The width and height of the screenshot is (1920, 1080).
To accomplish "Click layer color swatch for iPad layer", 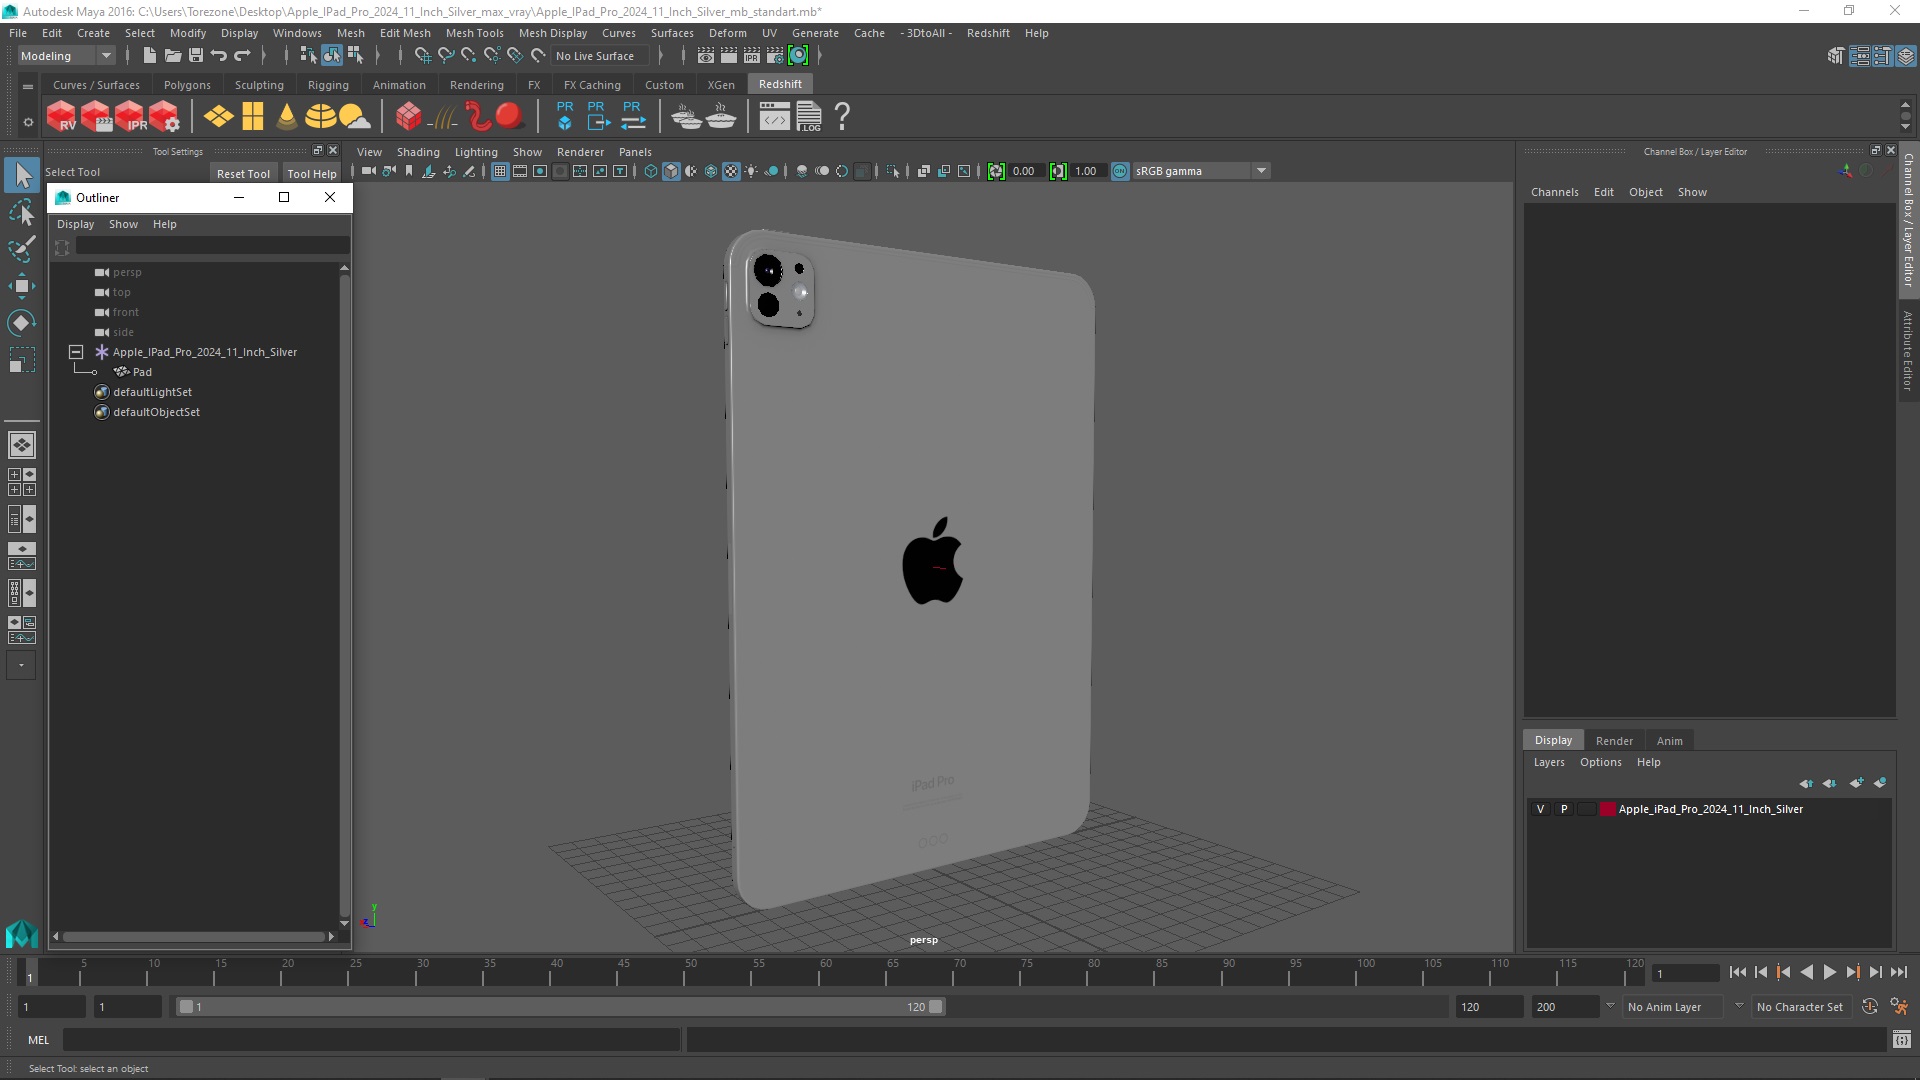I will point(1607,809).
